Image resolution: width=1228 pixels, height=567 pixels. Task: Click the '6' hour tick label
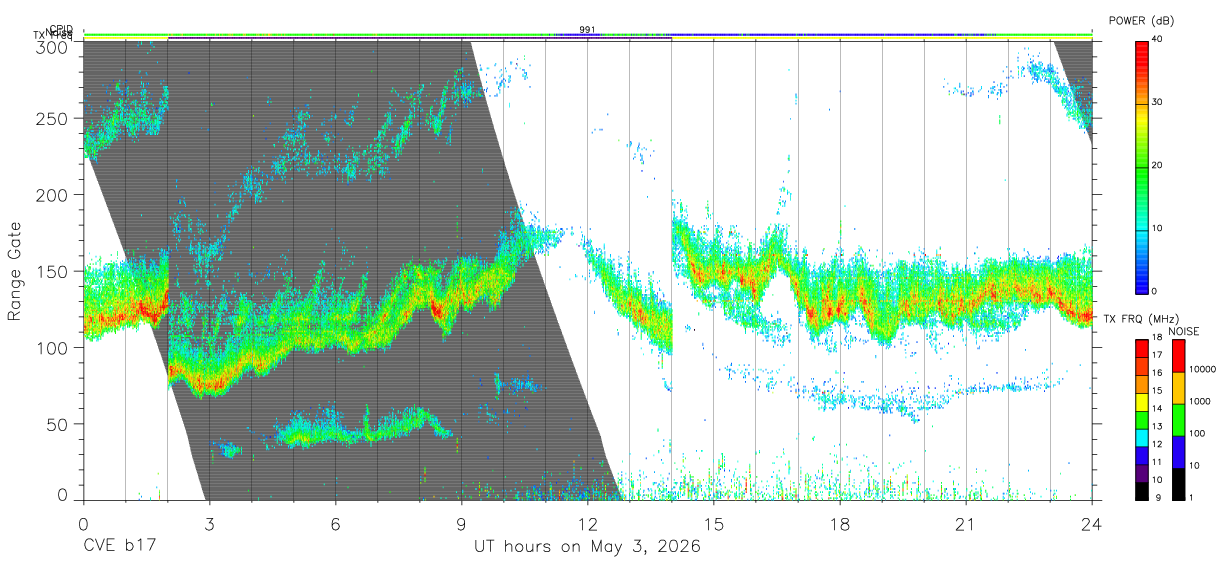[335, 525]
